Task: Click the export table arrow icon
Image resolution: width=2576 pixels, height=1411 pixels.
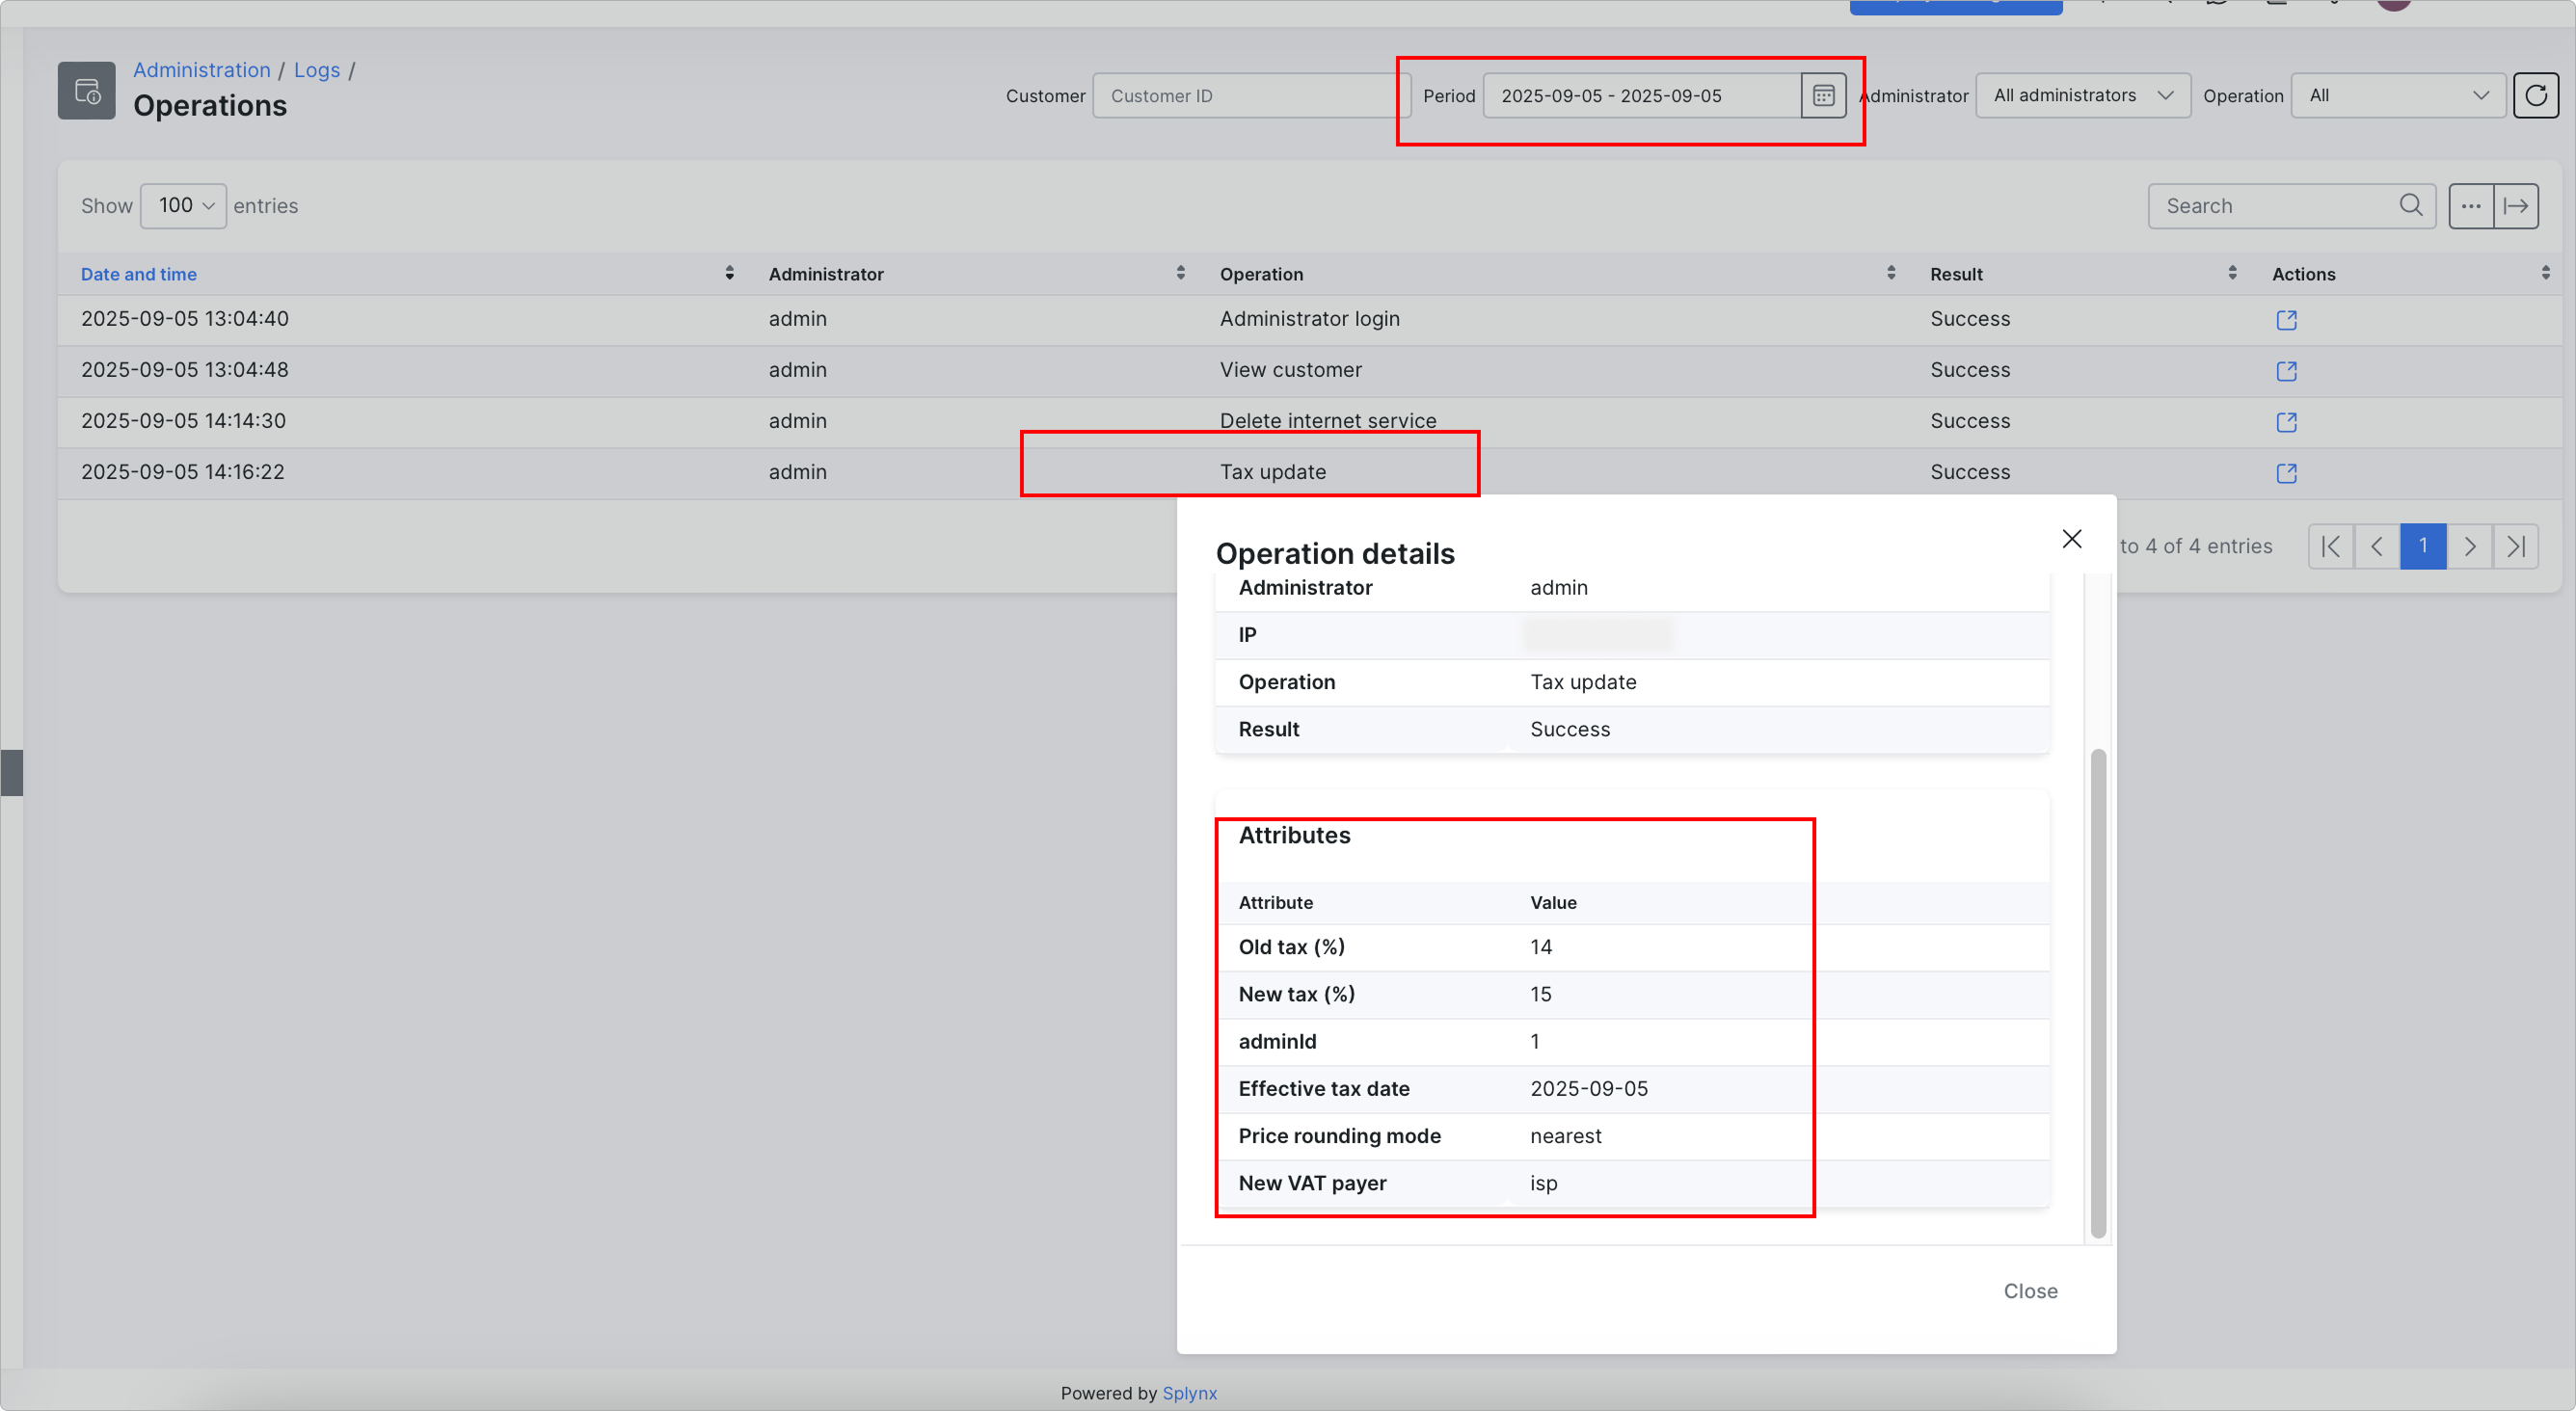Action: coord(2515,206)
